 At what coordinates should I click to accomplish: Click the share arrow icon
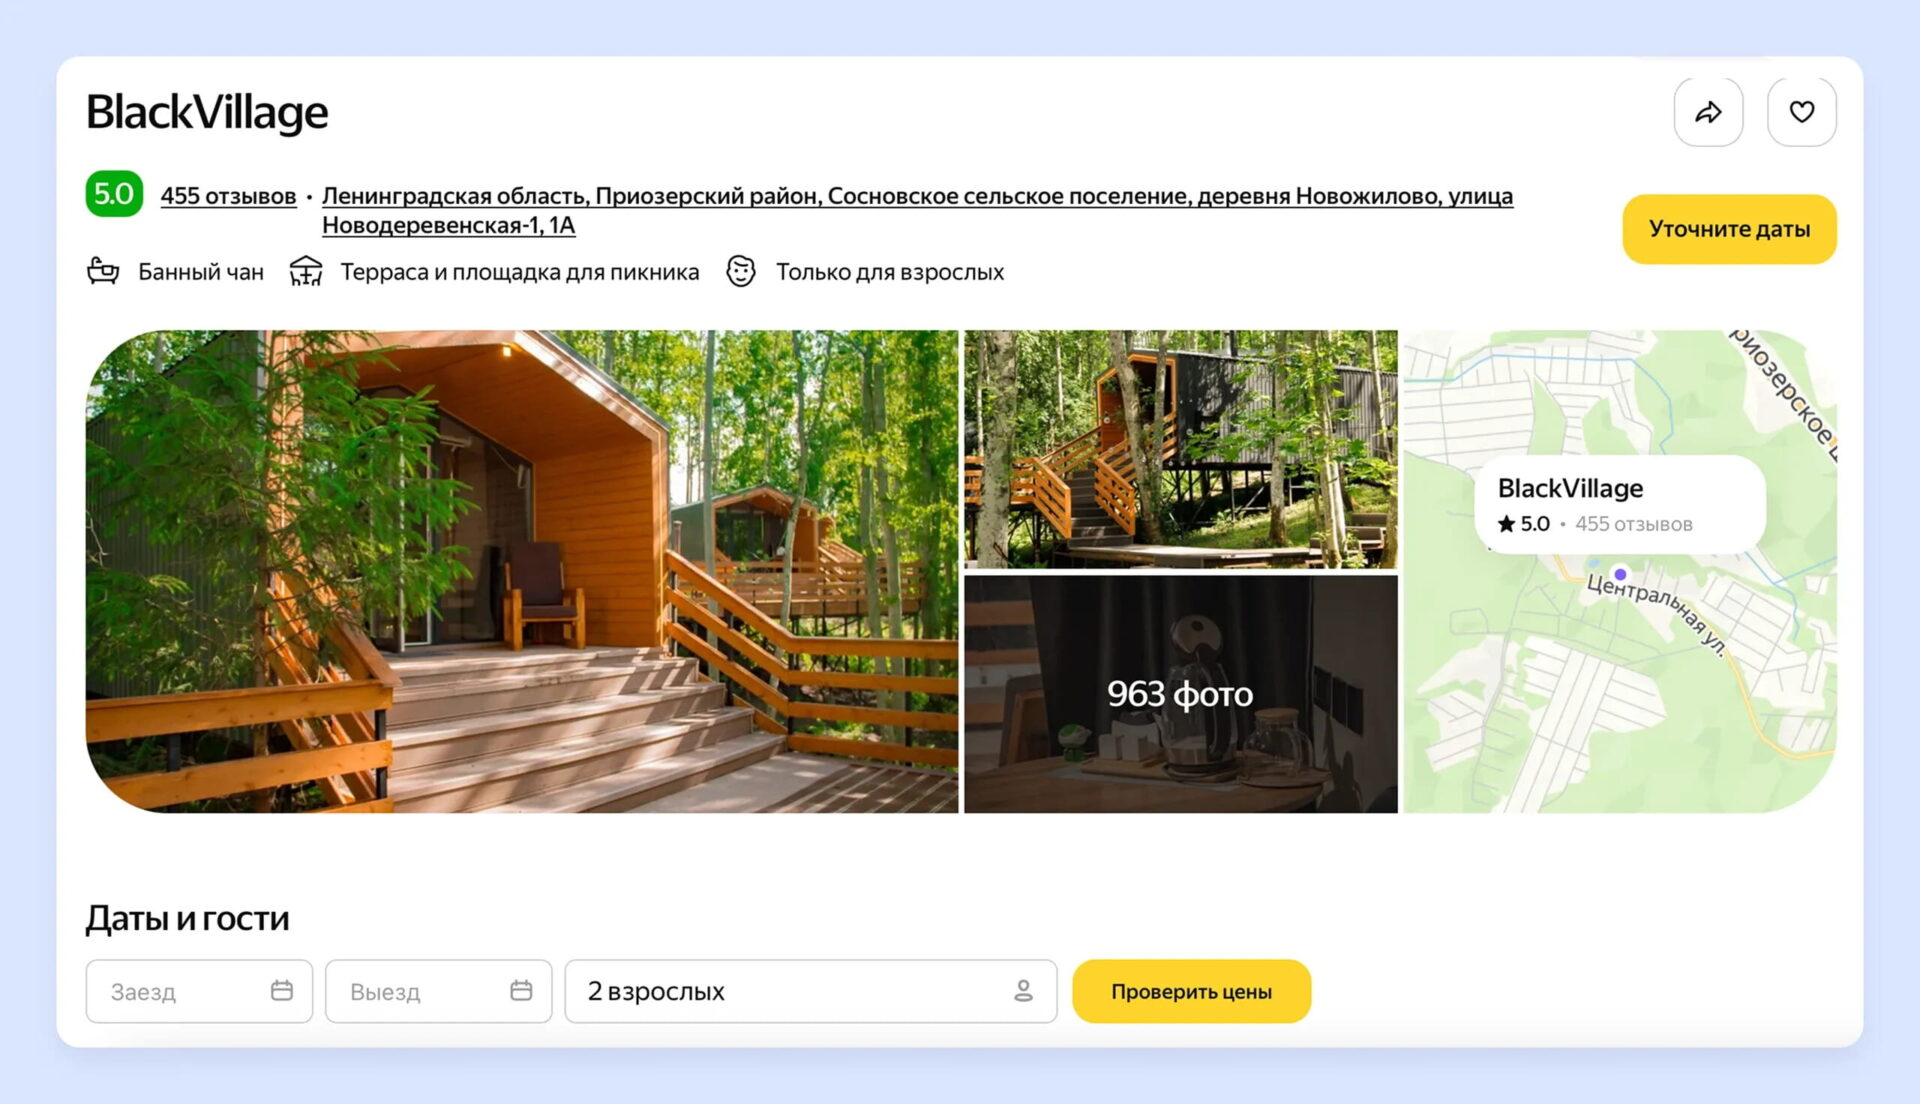coord(1708,112)
